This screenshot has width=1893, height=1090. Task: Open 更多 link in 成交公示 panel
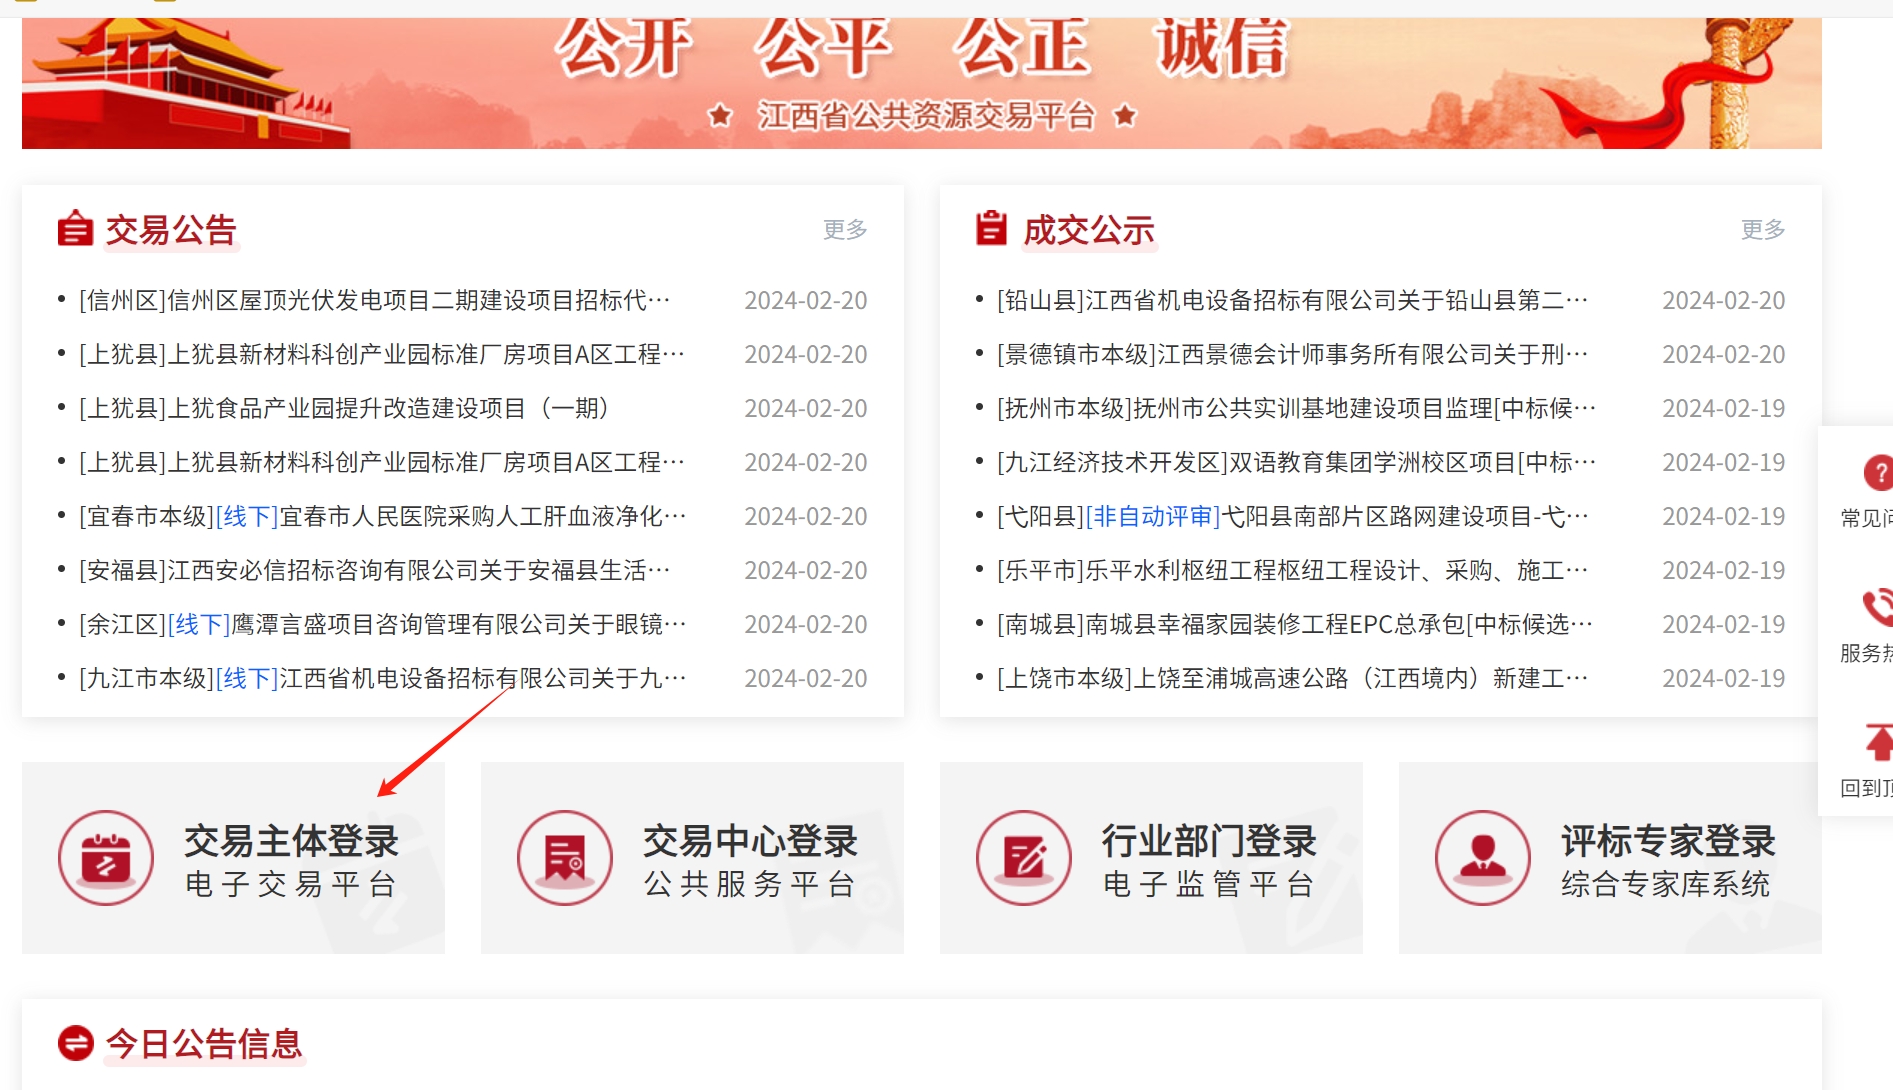pyautogui.click(x=1762, y=230)
